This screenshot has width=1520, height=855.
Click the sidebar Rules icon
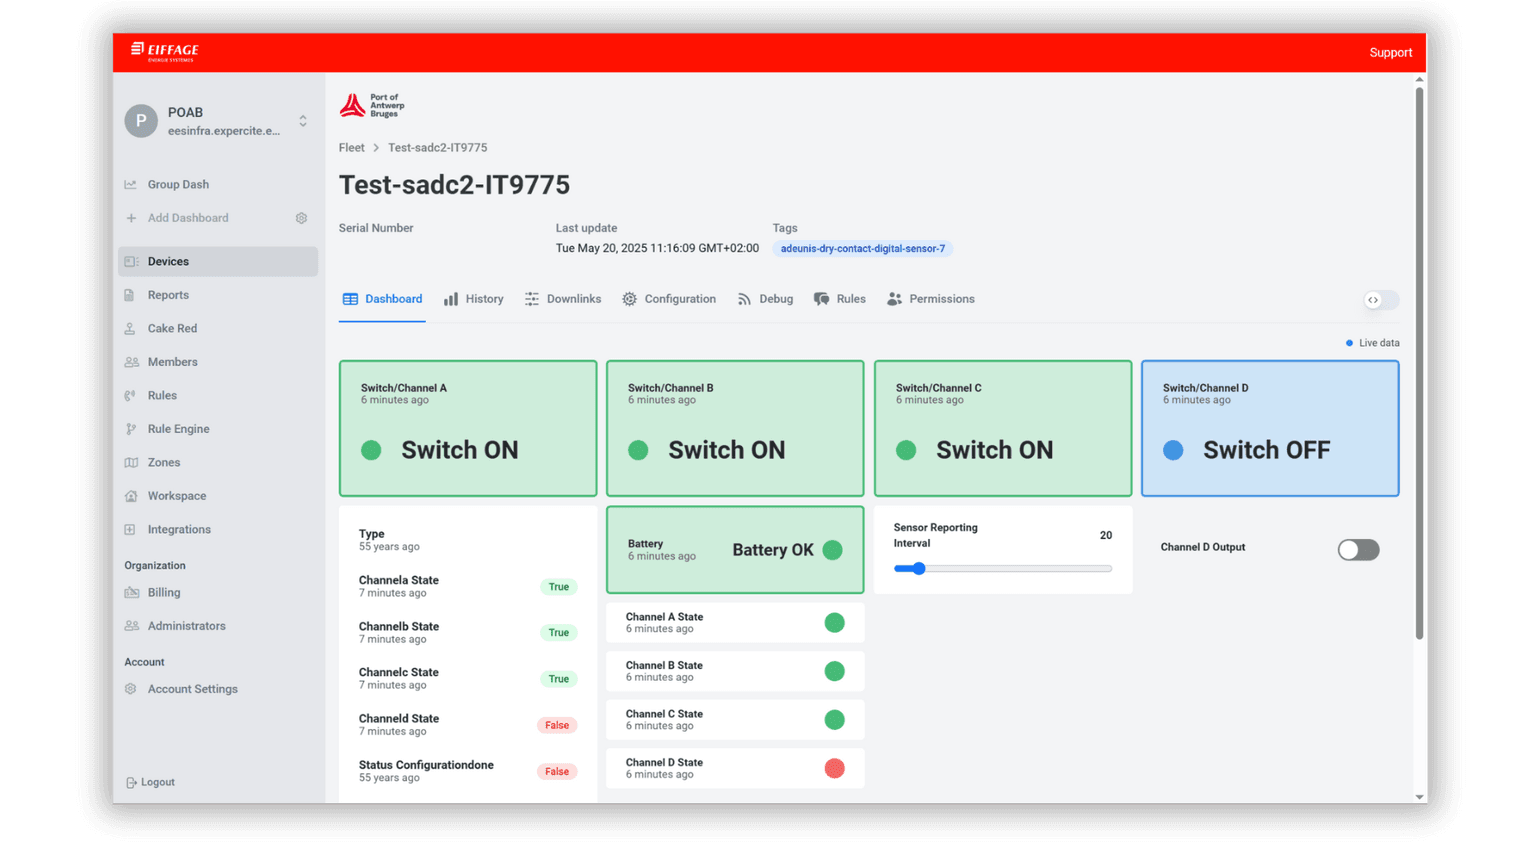point(130,395)
